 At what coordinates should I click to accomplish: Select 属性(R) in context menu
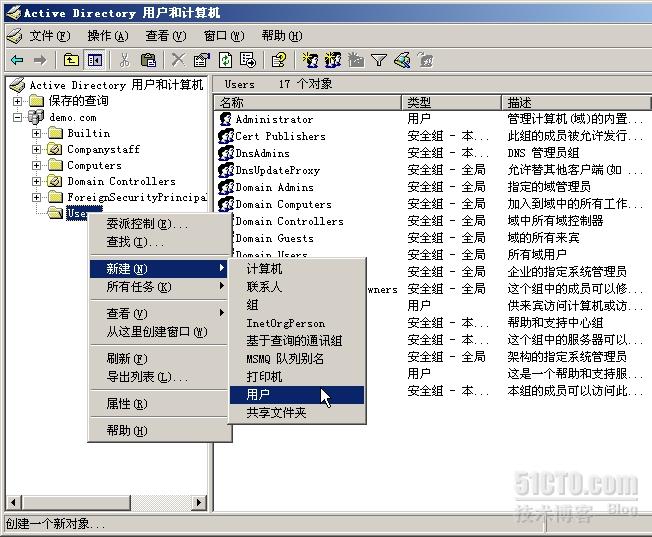[x=159, y=404]
